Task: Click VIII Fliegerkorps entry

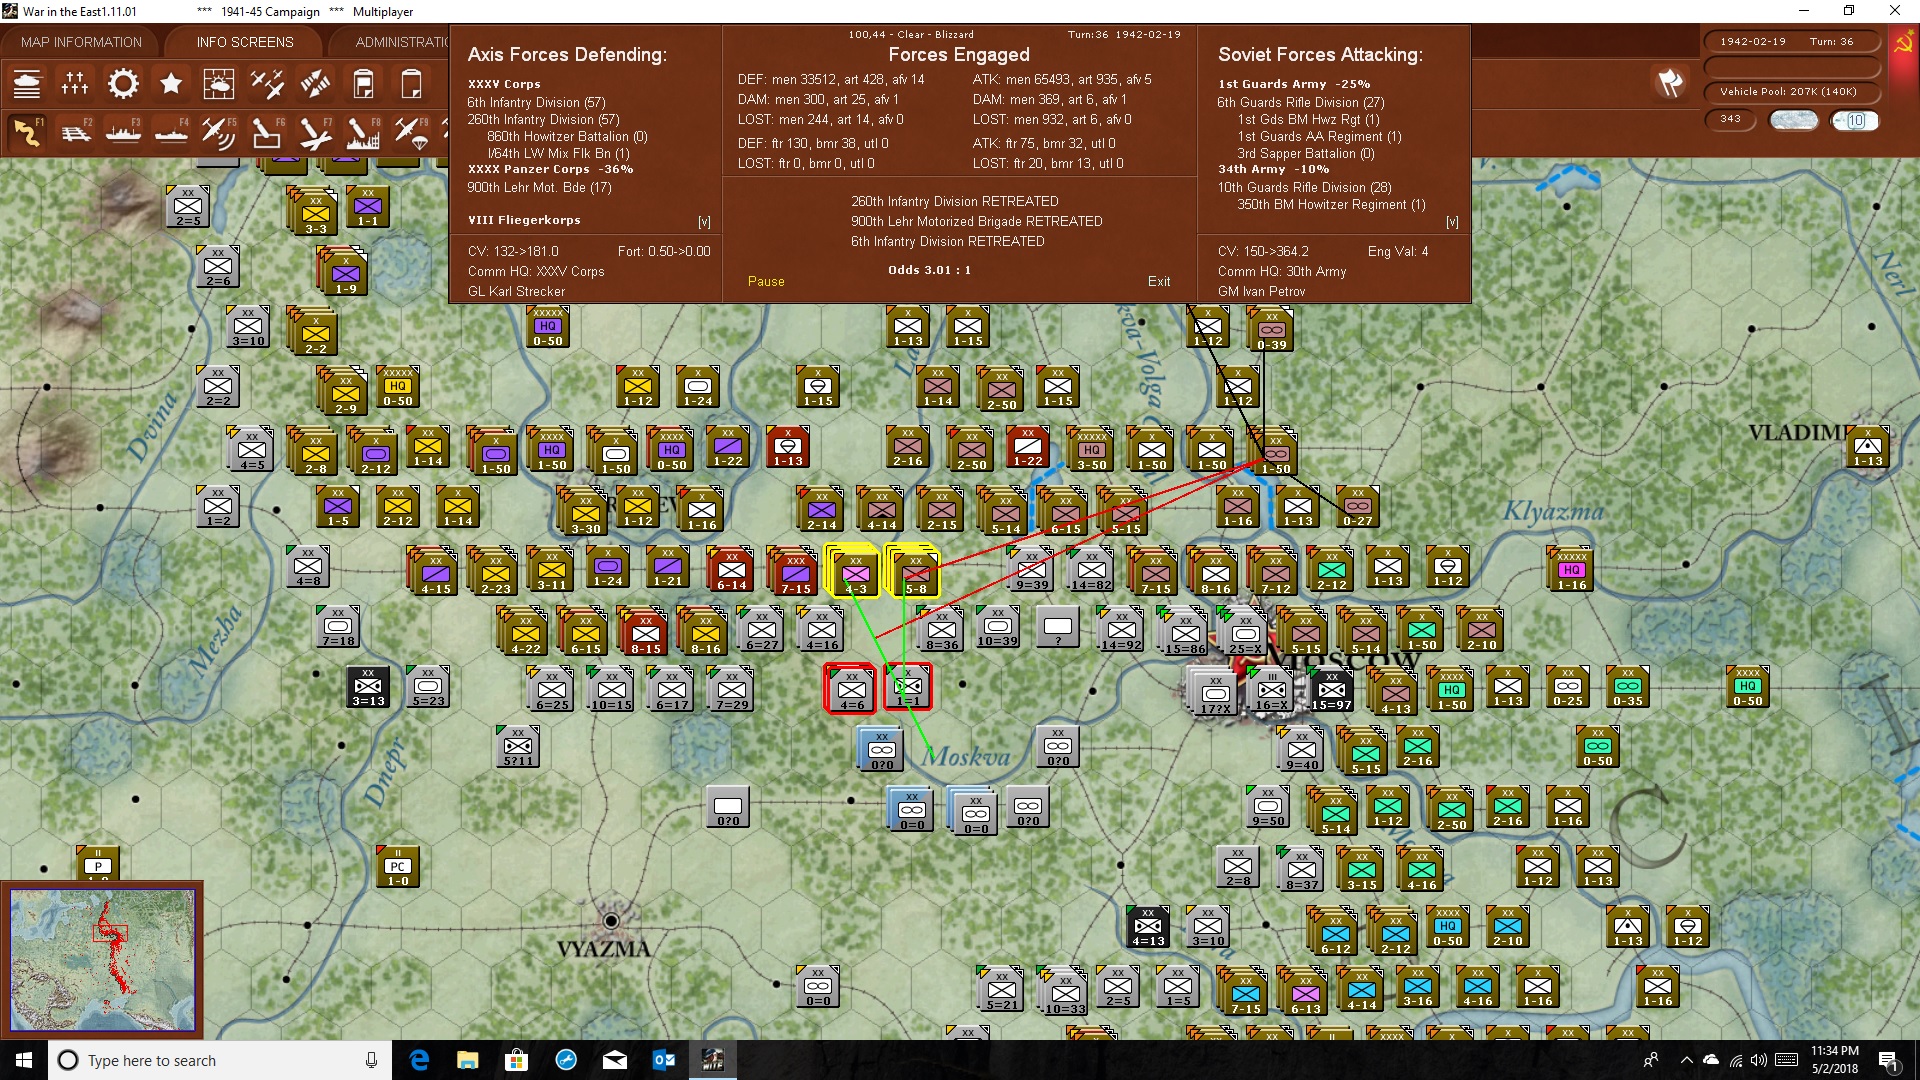Action: click(524, 220)
